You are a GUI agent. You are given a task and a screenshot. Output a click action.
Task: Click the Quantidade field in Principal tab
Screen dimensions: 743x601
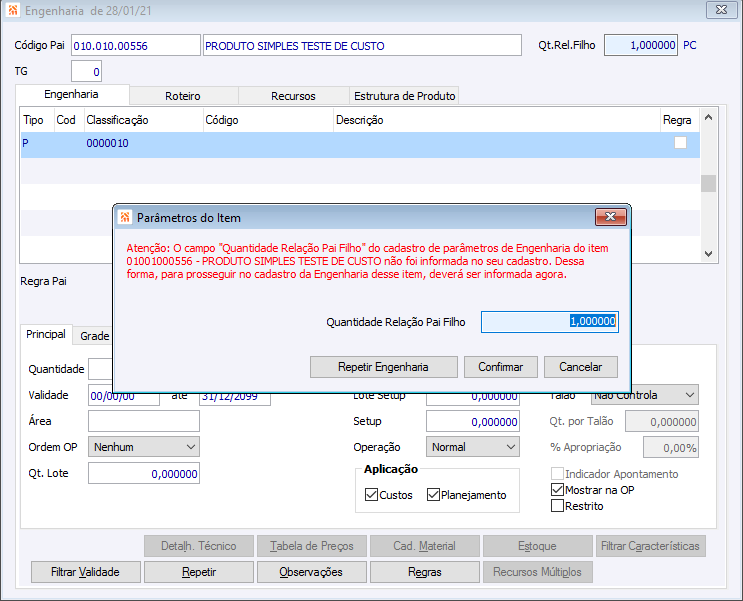pos(100,369)
